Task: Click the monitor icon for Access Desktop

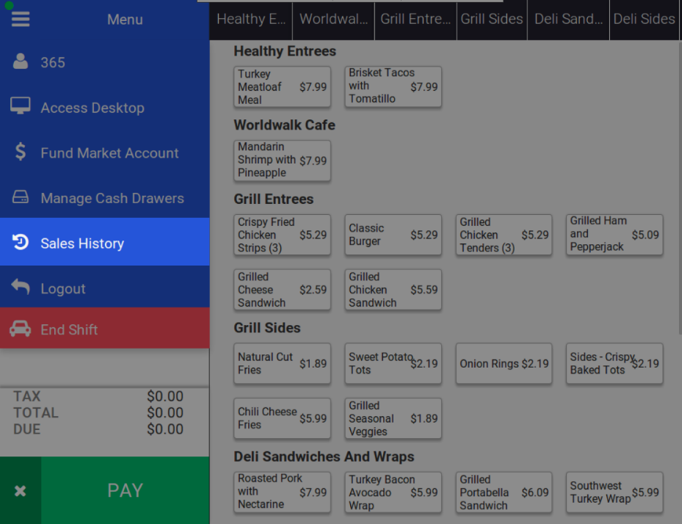Action: pos(20,107)
